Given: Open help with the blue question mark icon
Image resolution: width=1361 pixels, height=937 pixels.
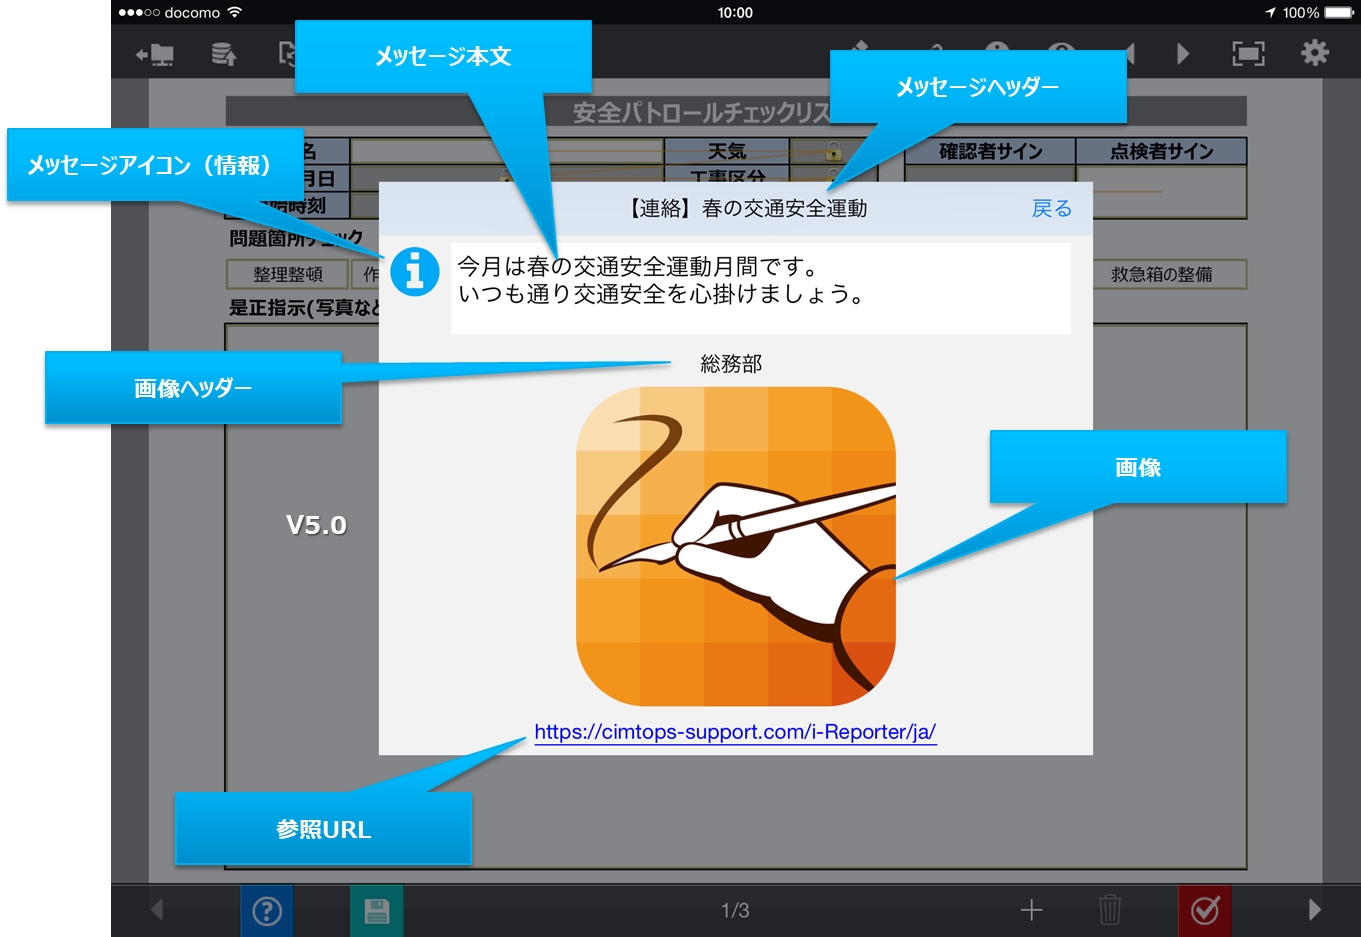Looking at the screenshot, I should (267, 911).
